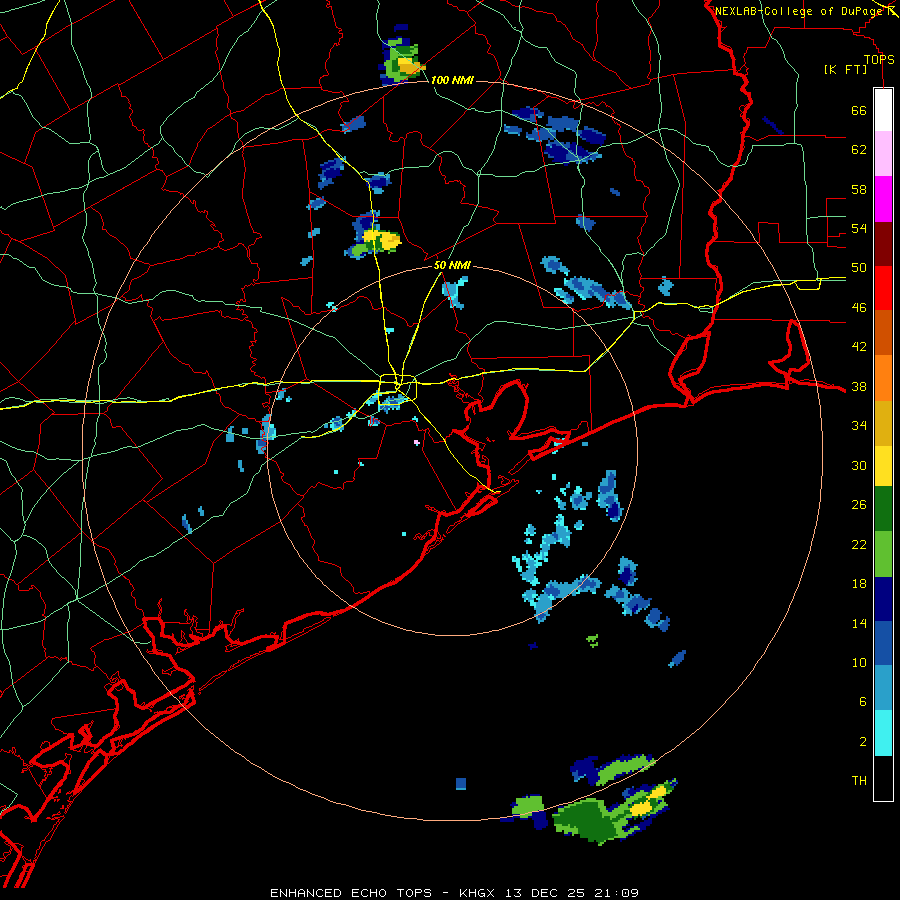The height and width of the screenshot is (900, 900).
Task: Pick the magenta legend color swatch
Action: click(x=883, y=199)
